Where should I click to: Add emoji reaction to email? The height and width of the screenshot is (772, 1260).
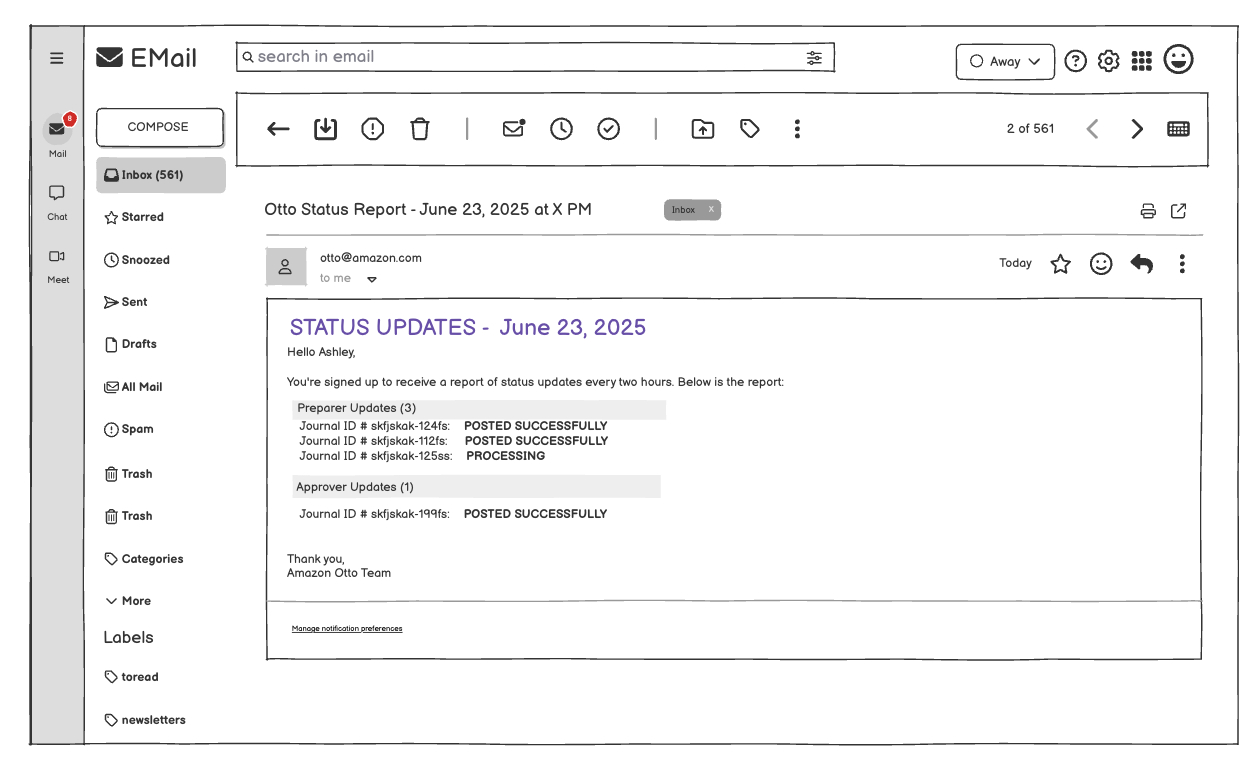[1101, 264]
